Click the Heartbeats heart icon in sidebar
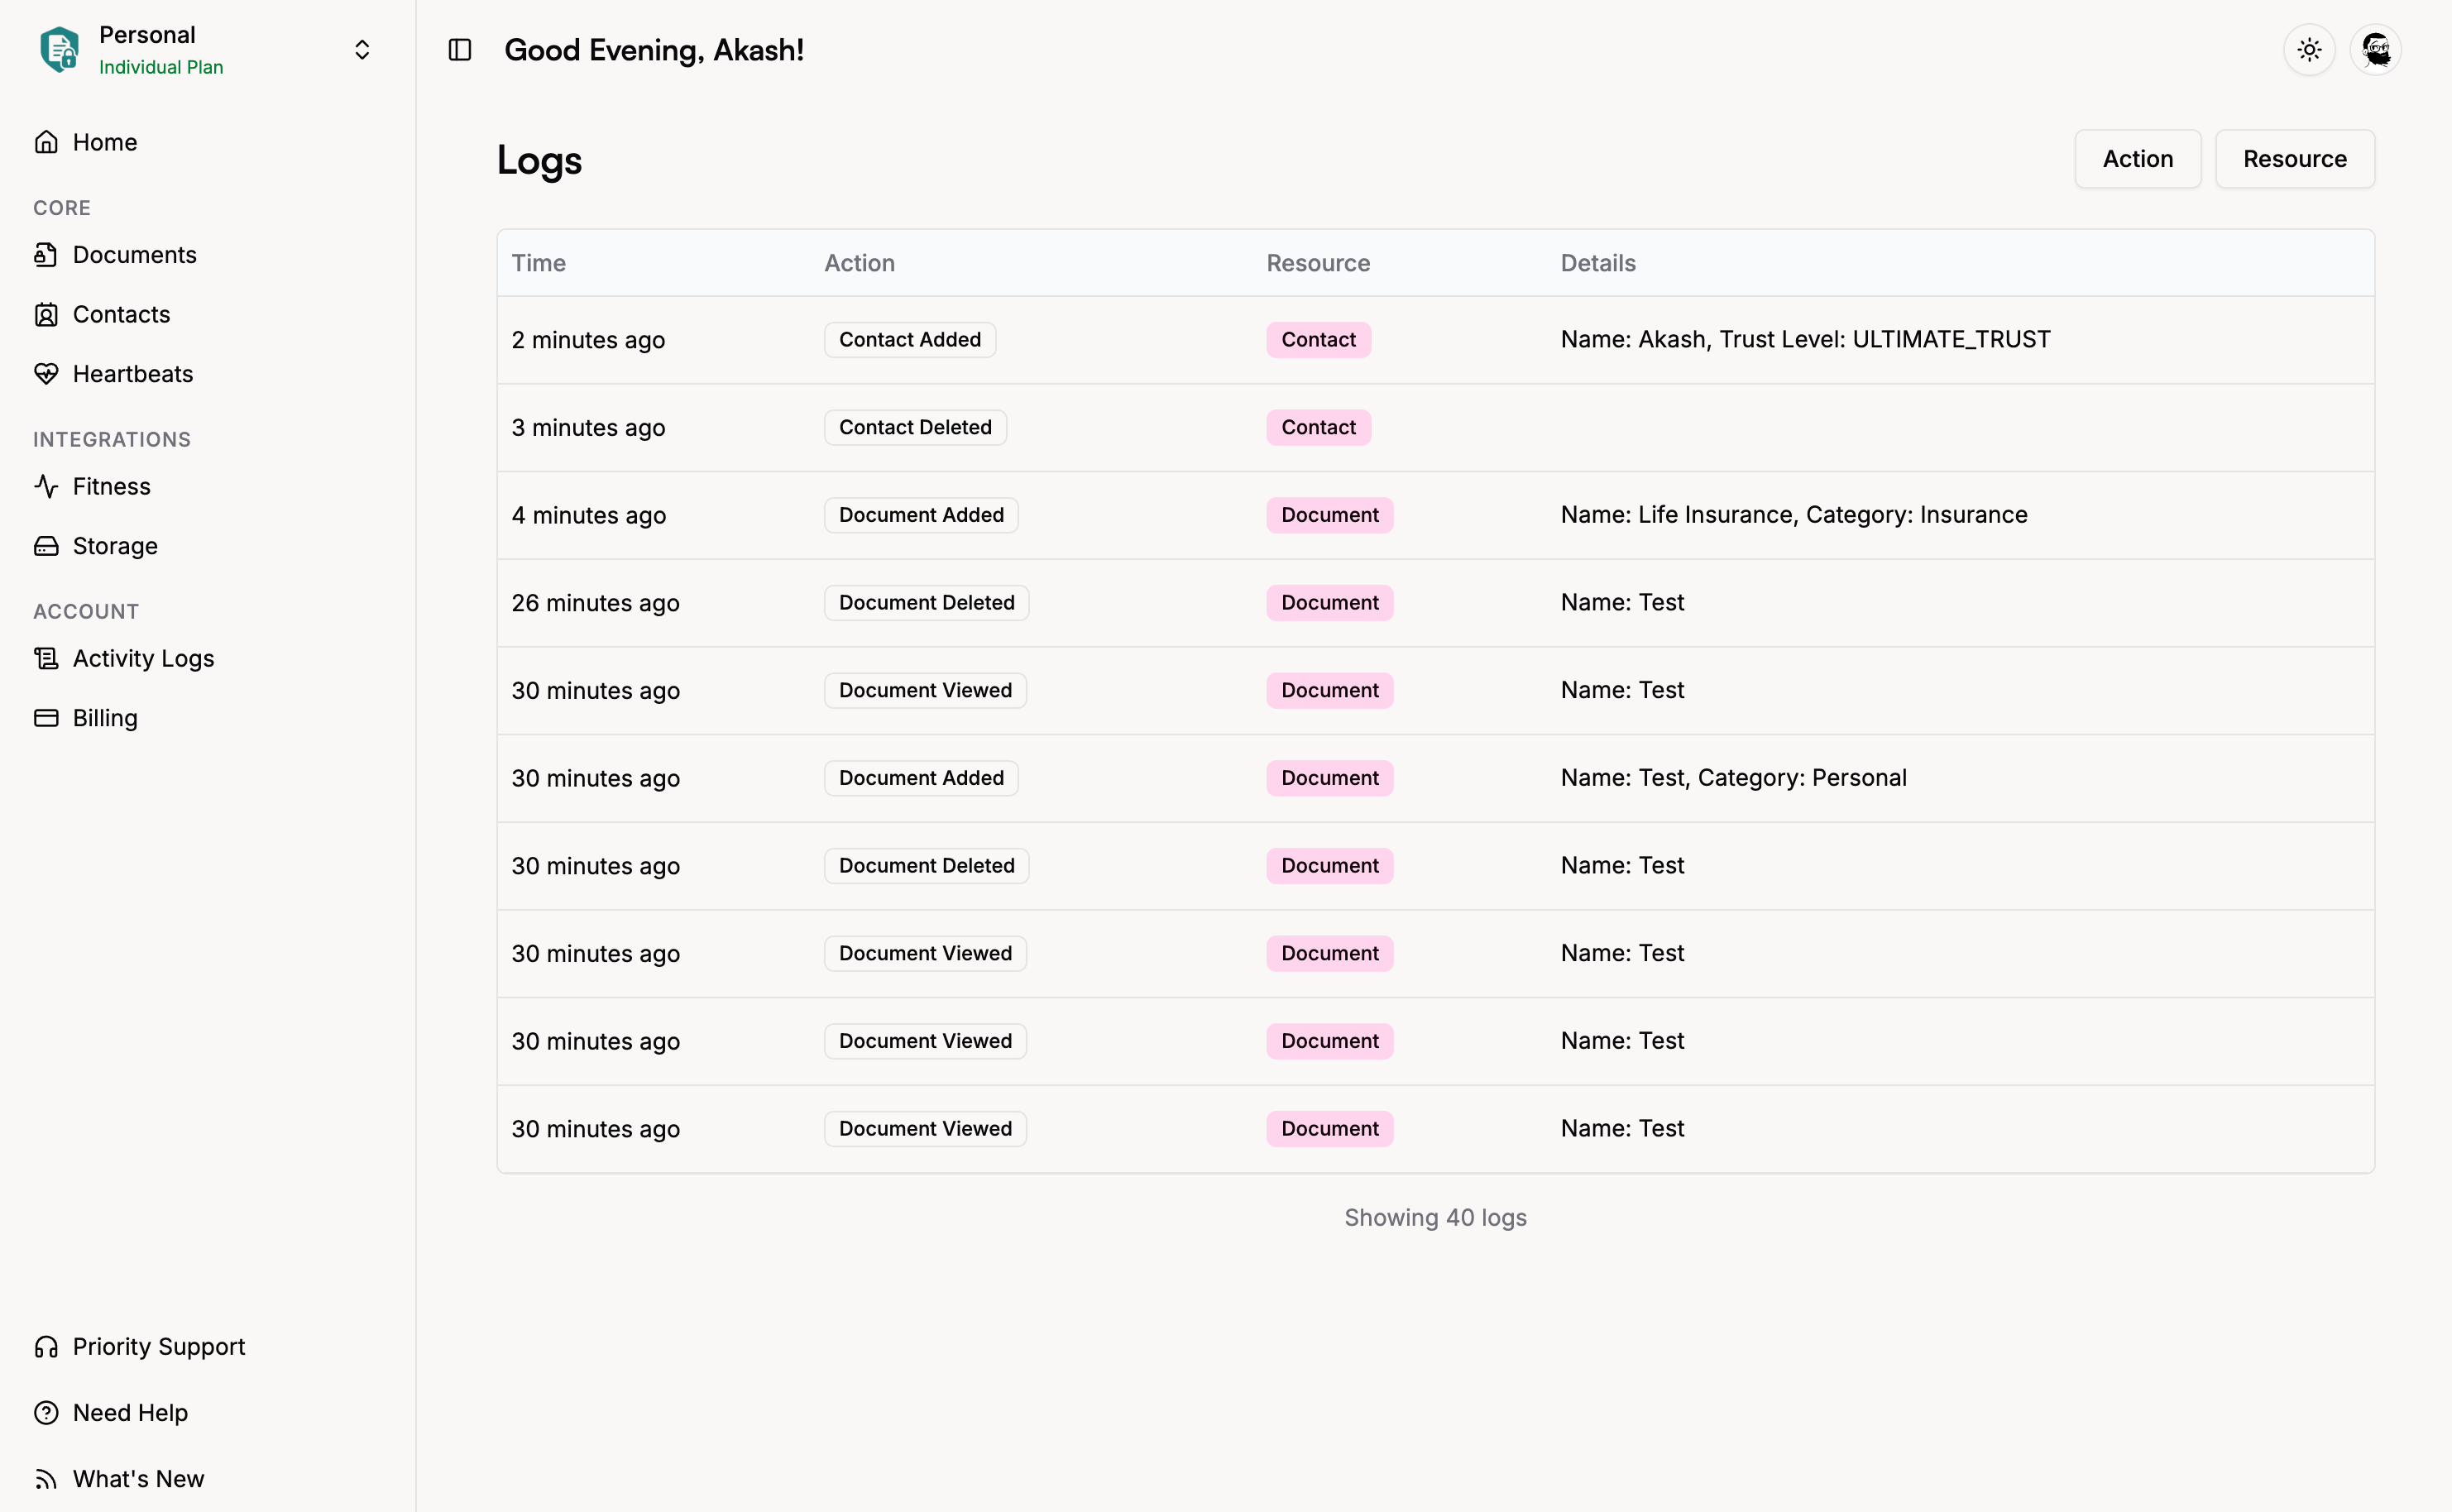This screenshot has height=1512, width=2452. point(46,374)
